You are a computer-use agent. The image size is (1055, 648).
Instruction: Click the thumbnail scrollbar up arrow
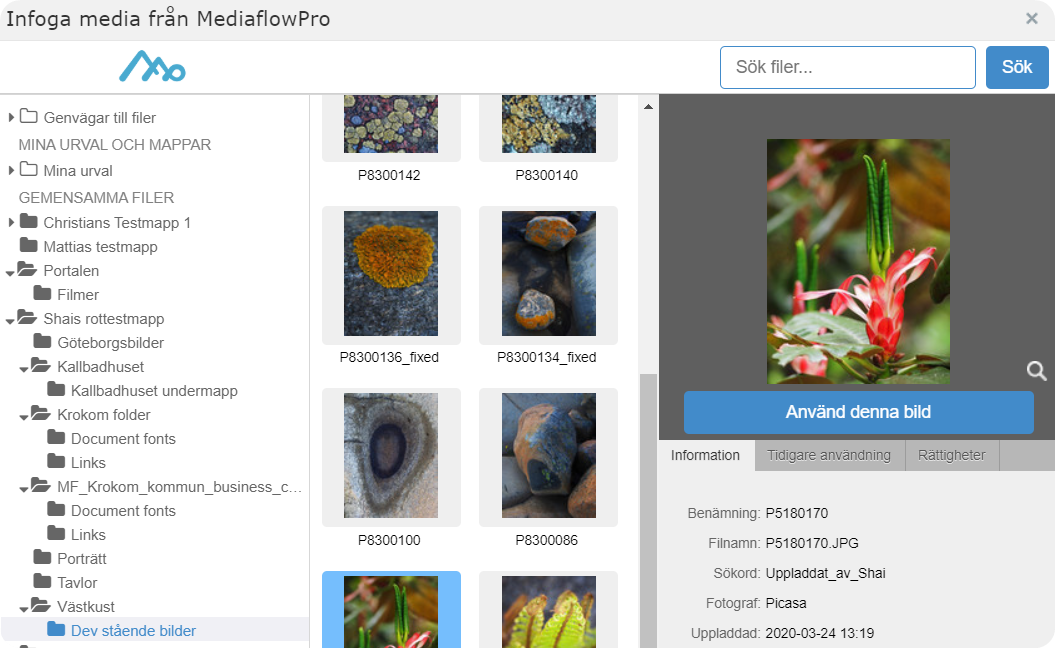pyautogui.click(x=648, y=106)
